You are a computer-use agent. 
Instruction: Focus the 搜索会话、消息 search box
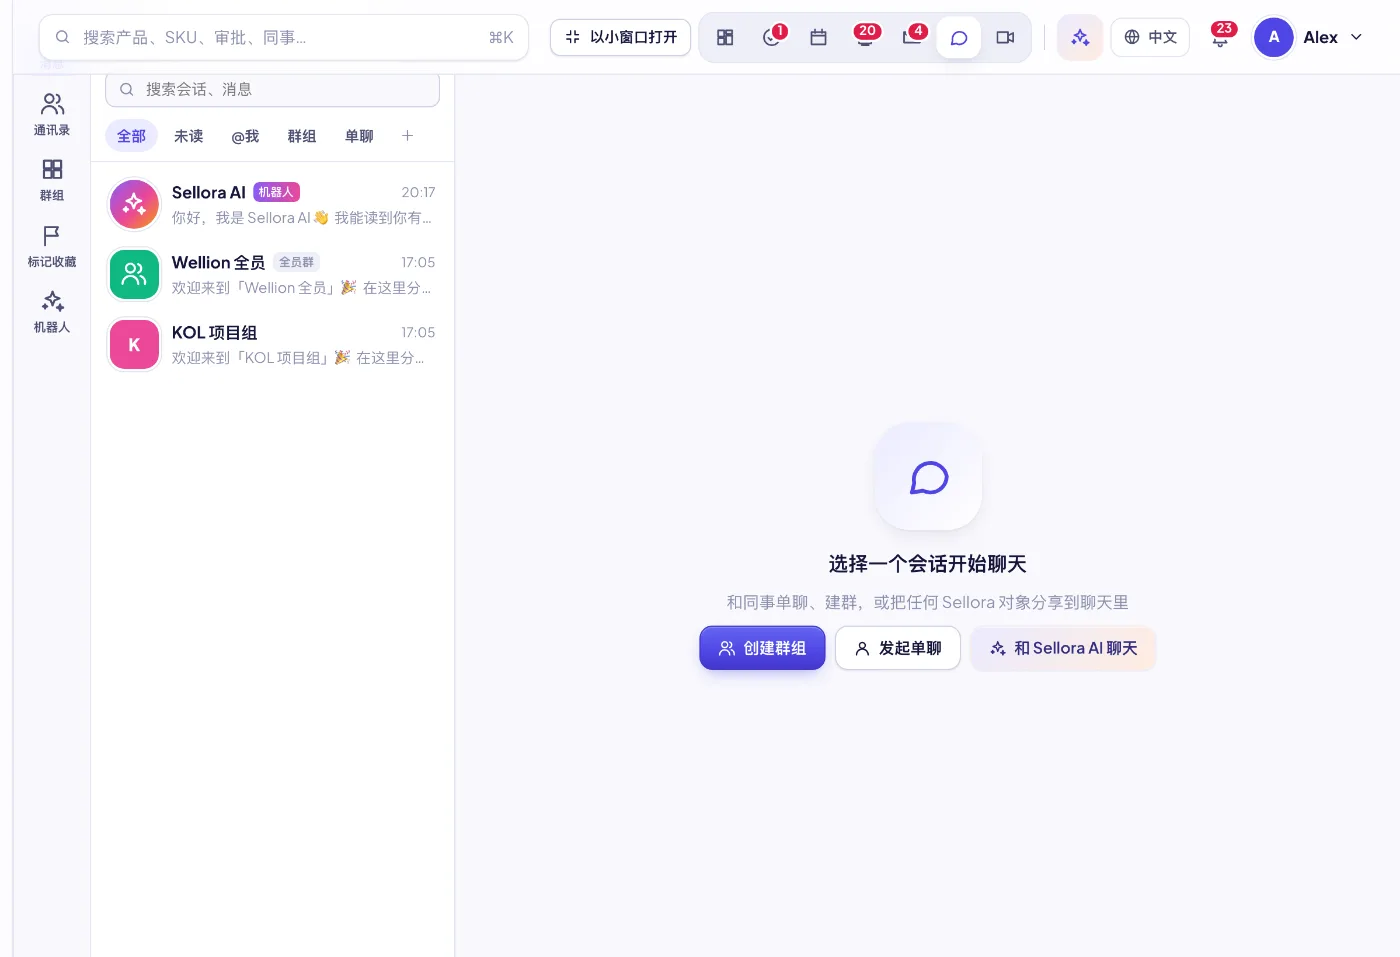pos(272,89)
